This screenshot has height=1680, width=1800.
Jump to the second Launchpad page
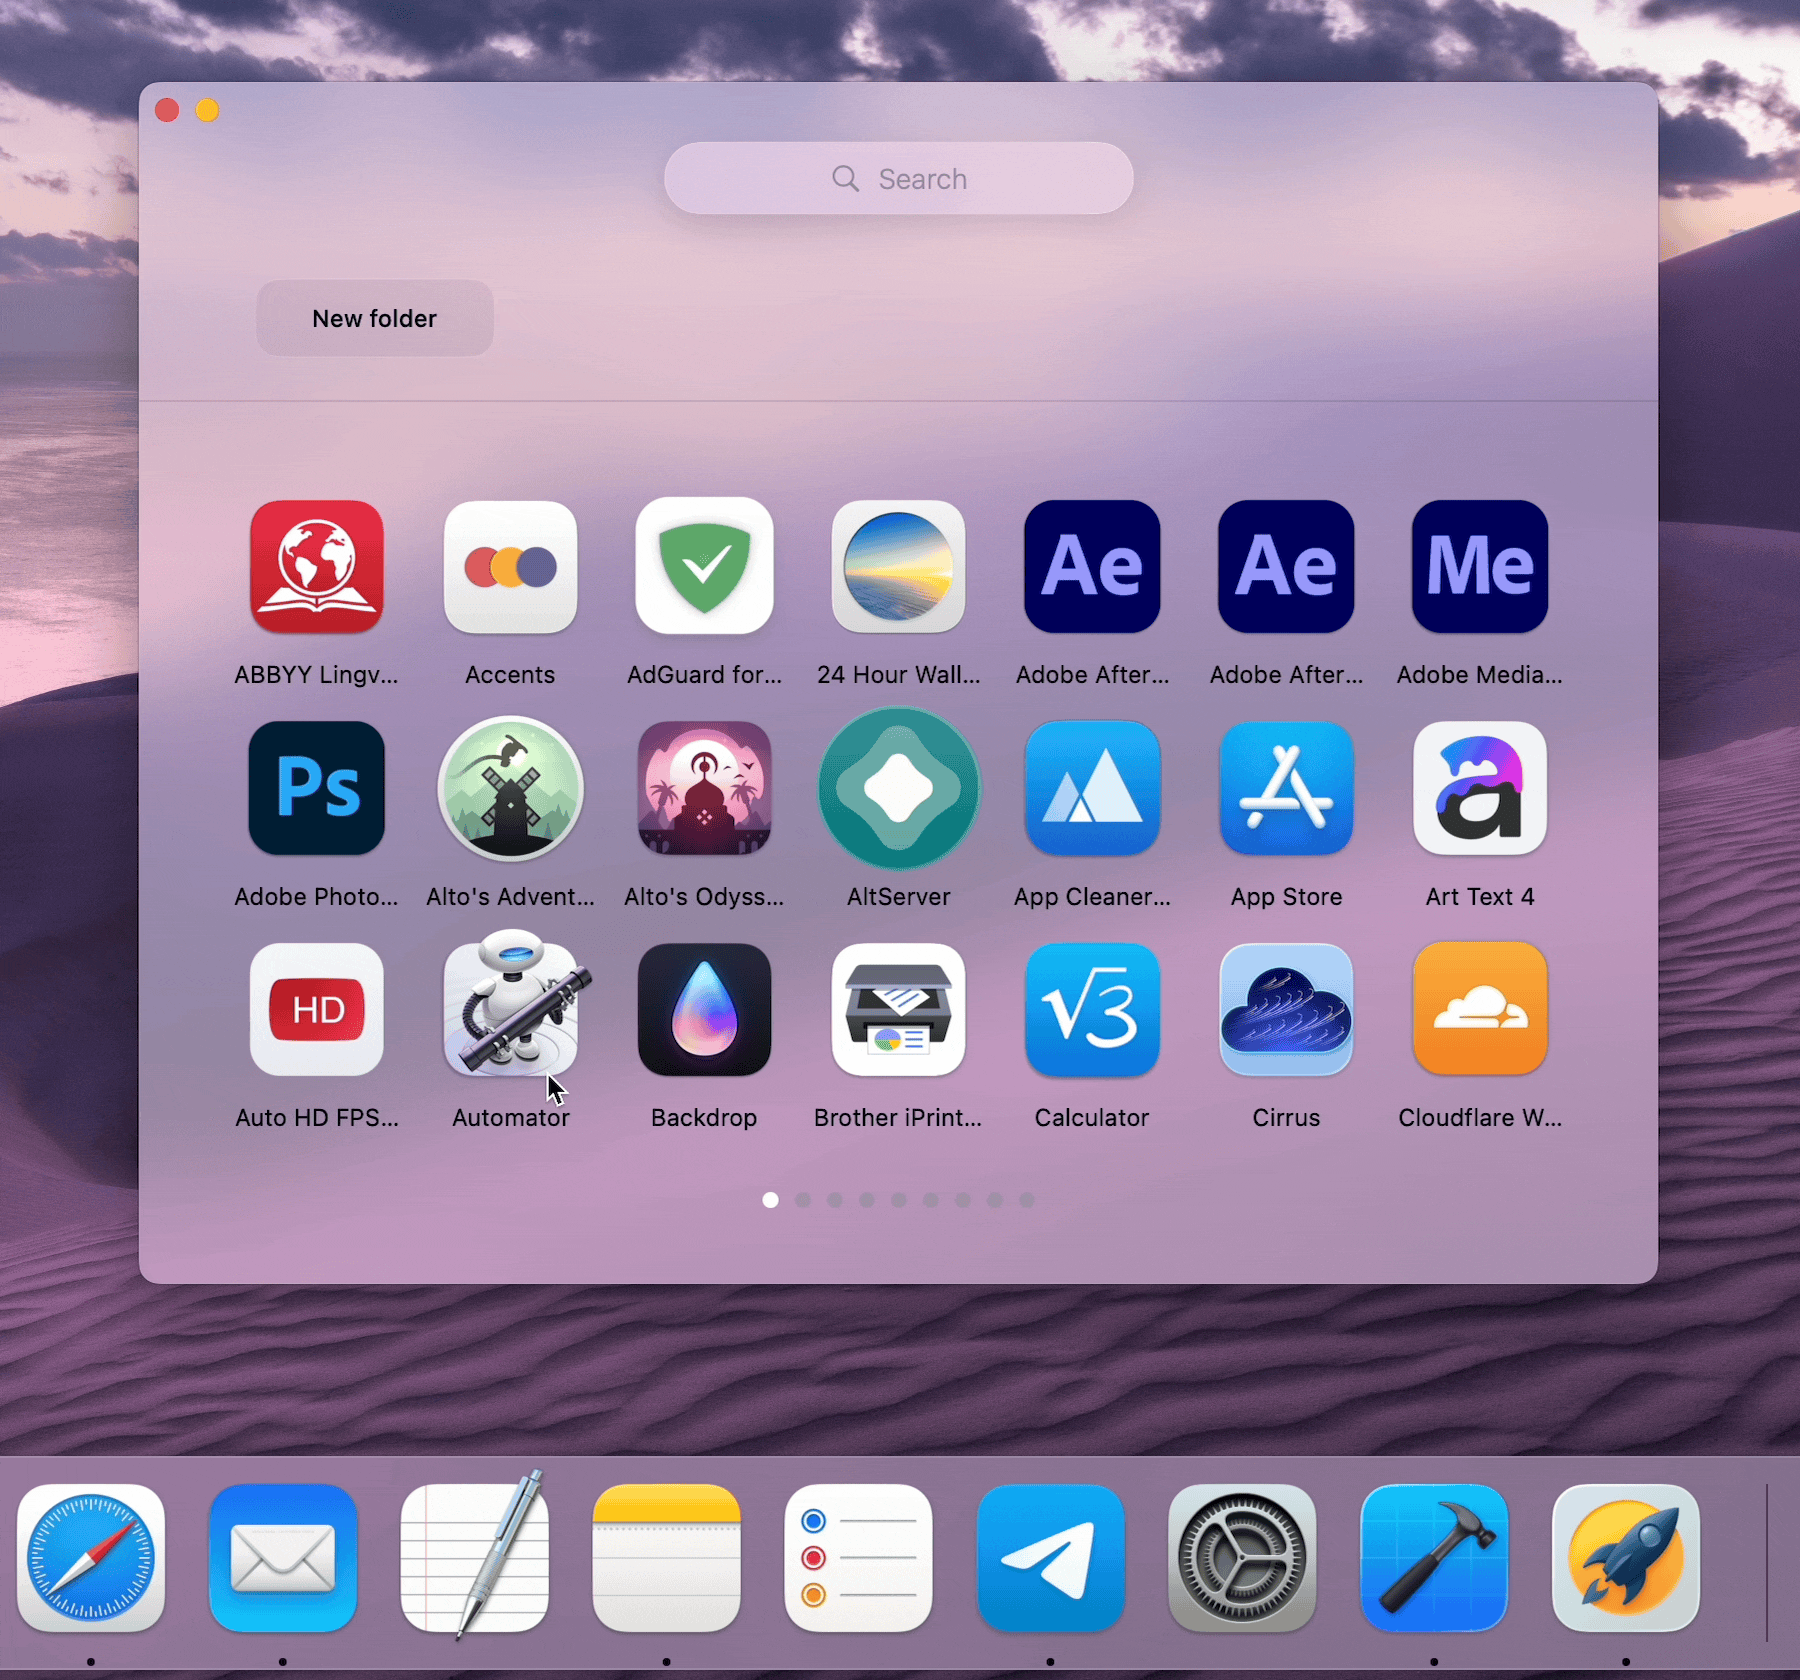coord(802,1199)
